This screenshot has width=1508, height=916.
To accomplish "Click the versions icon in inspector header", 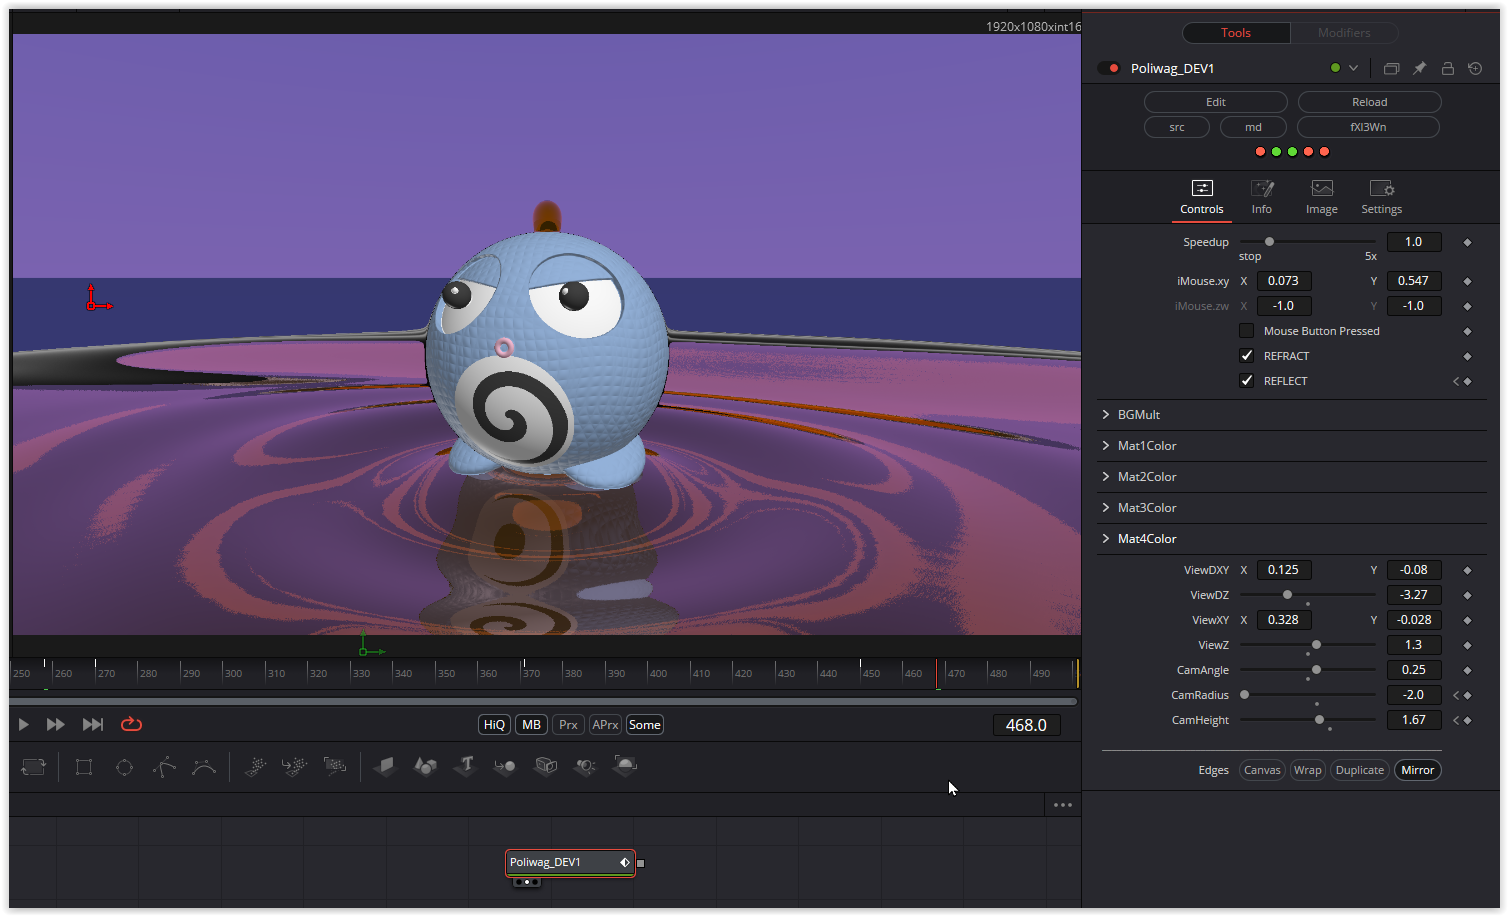I will pos(1391,69).
